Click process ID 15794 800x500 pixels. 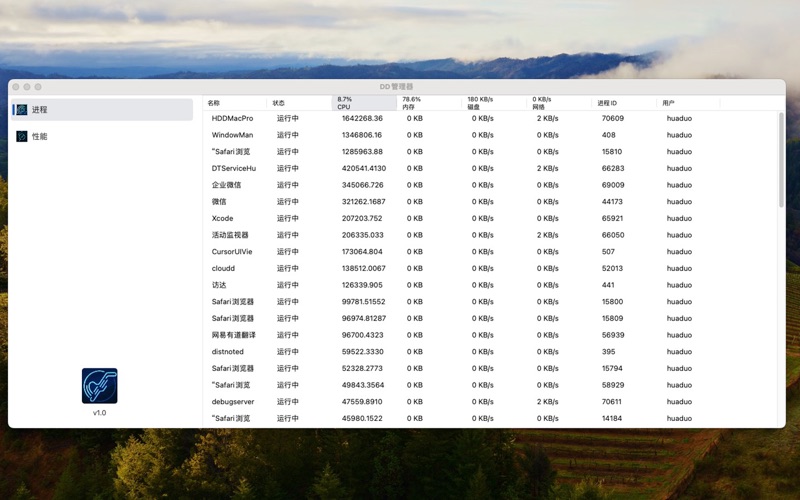click(x=612, y=368)
